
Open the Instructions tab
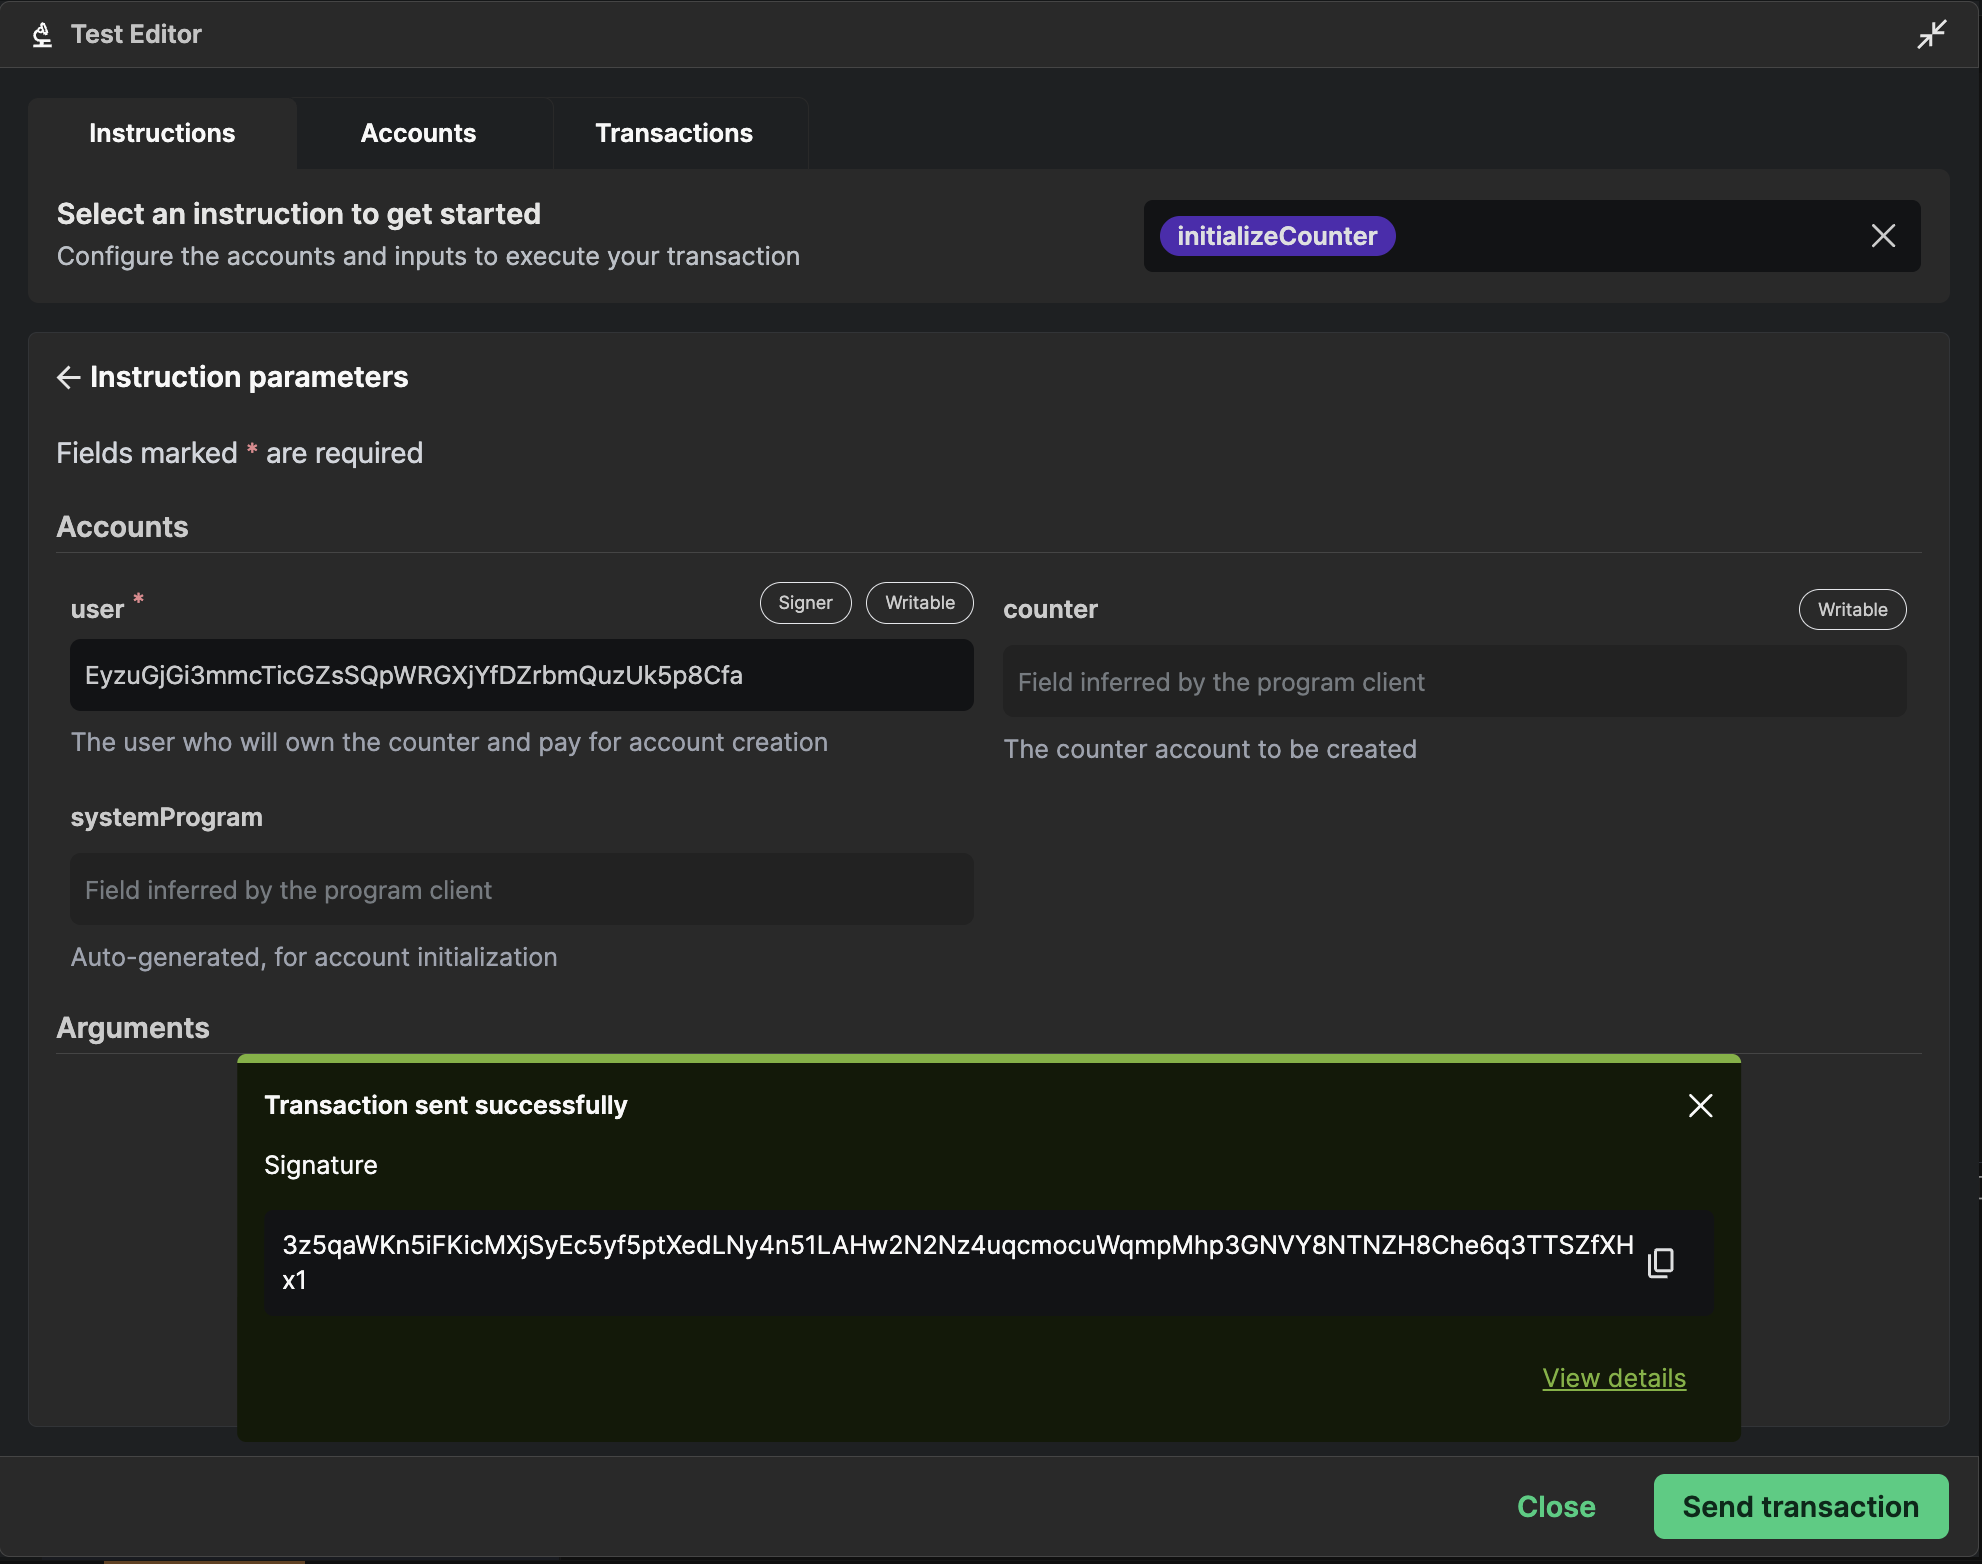tap(161, 132)
